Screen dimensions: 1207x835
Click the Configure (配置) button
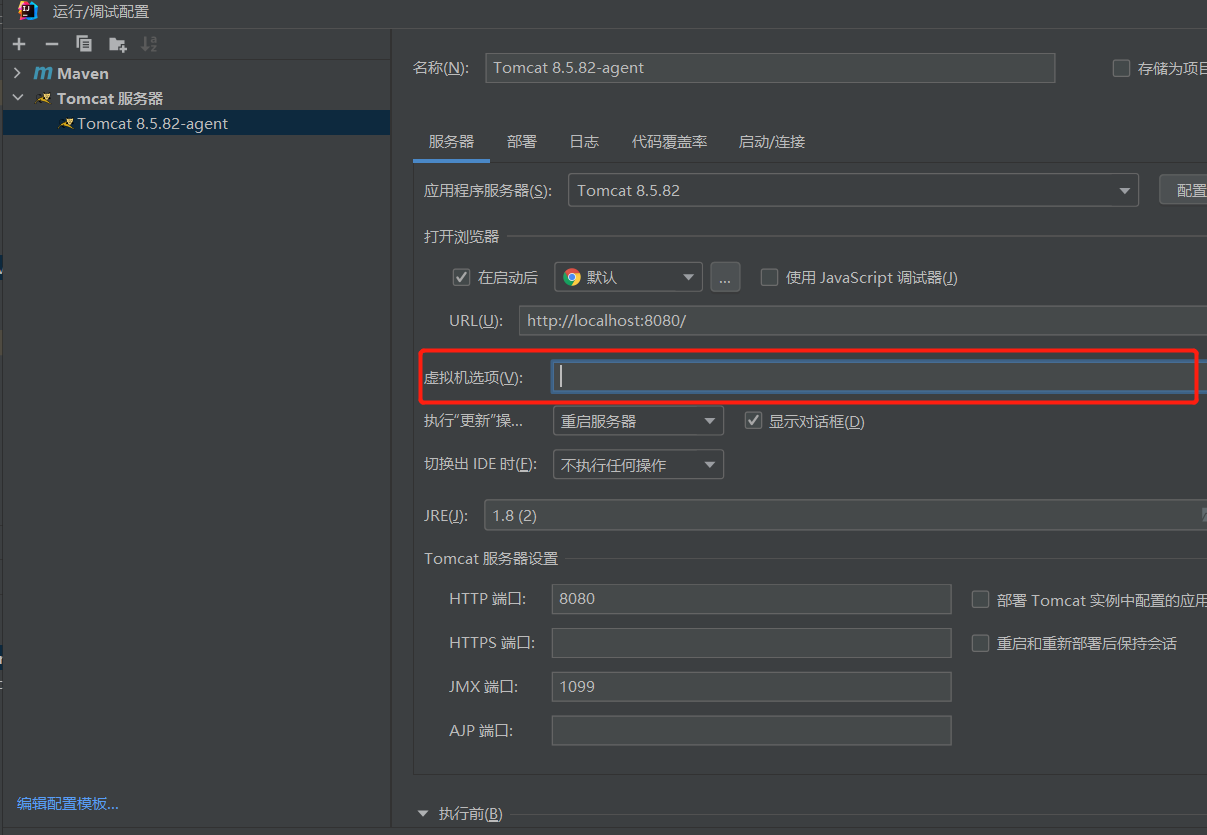(x=1183, y=190)
